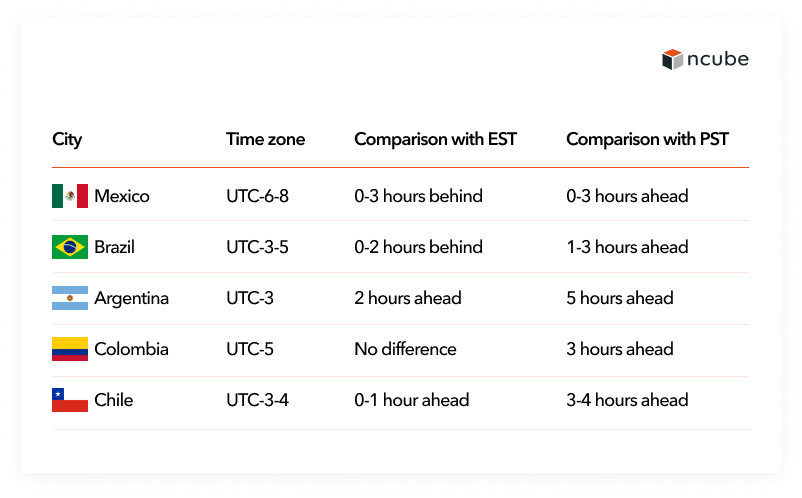Image resolution: width=802 pixels, height=498 pixels.
Task: Select the Mexico flag icon
Action: point(70,196)
